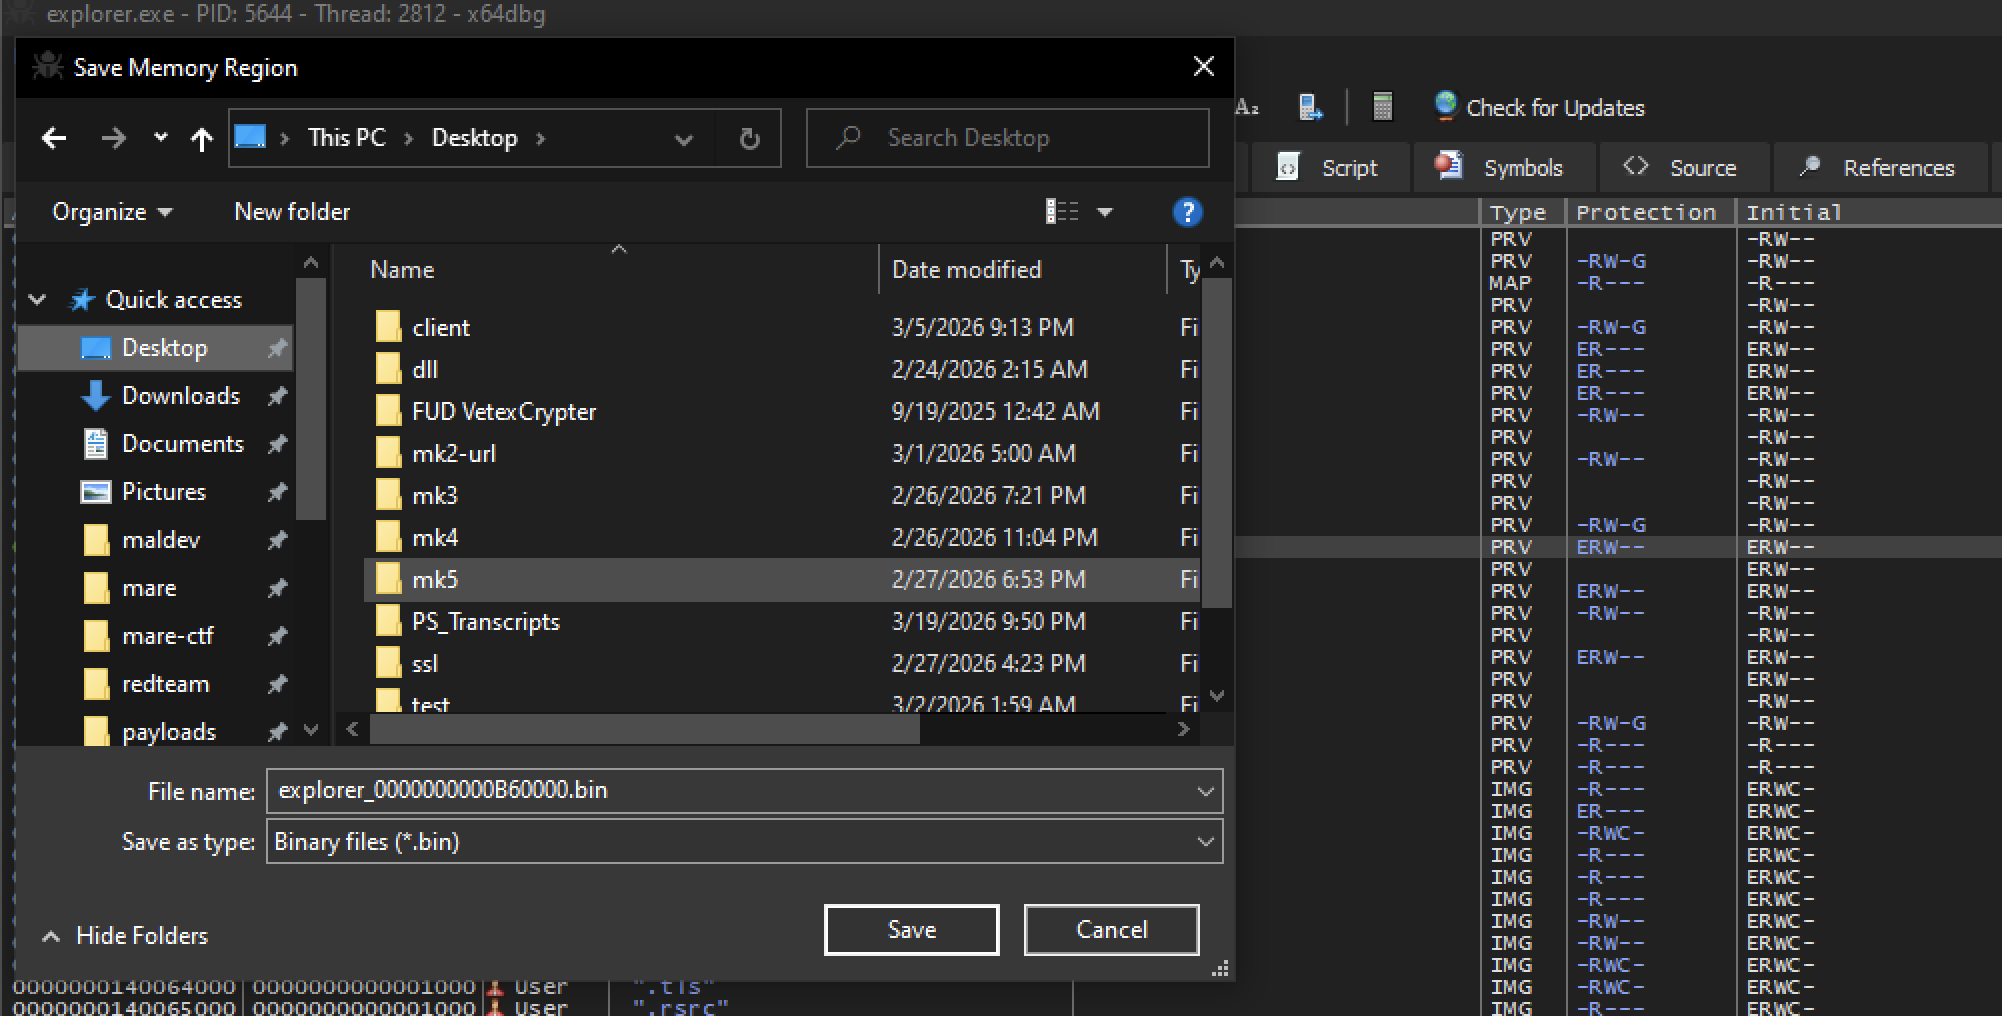Go up one folder level

(201, 139)
